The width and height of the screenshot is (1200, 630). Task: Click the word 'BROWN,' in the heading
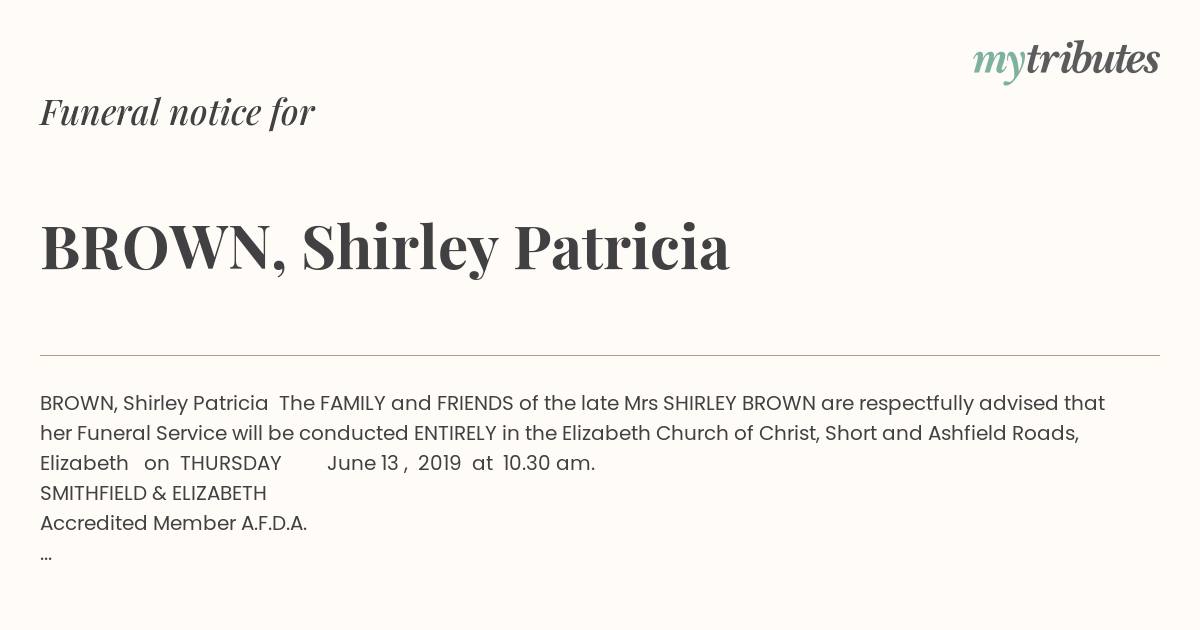[164, 250]
